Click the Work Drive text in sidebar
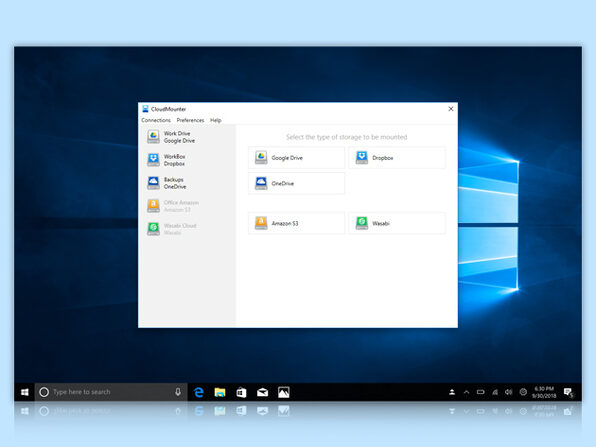This screenshot has height=447, width=596. point(177,133)
